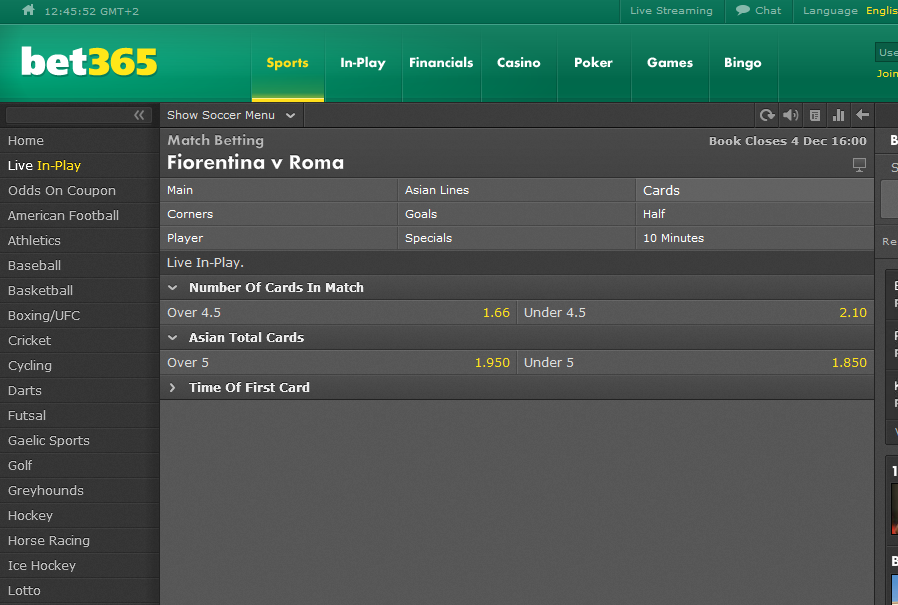Open the Poker tab
The width and height of the screenshot is (898, 605).
(x=593, y=62)
